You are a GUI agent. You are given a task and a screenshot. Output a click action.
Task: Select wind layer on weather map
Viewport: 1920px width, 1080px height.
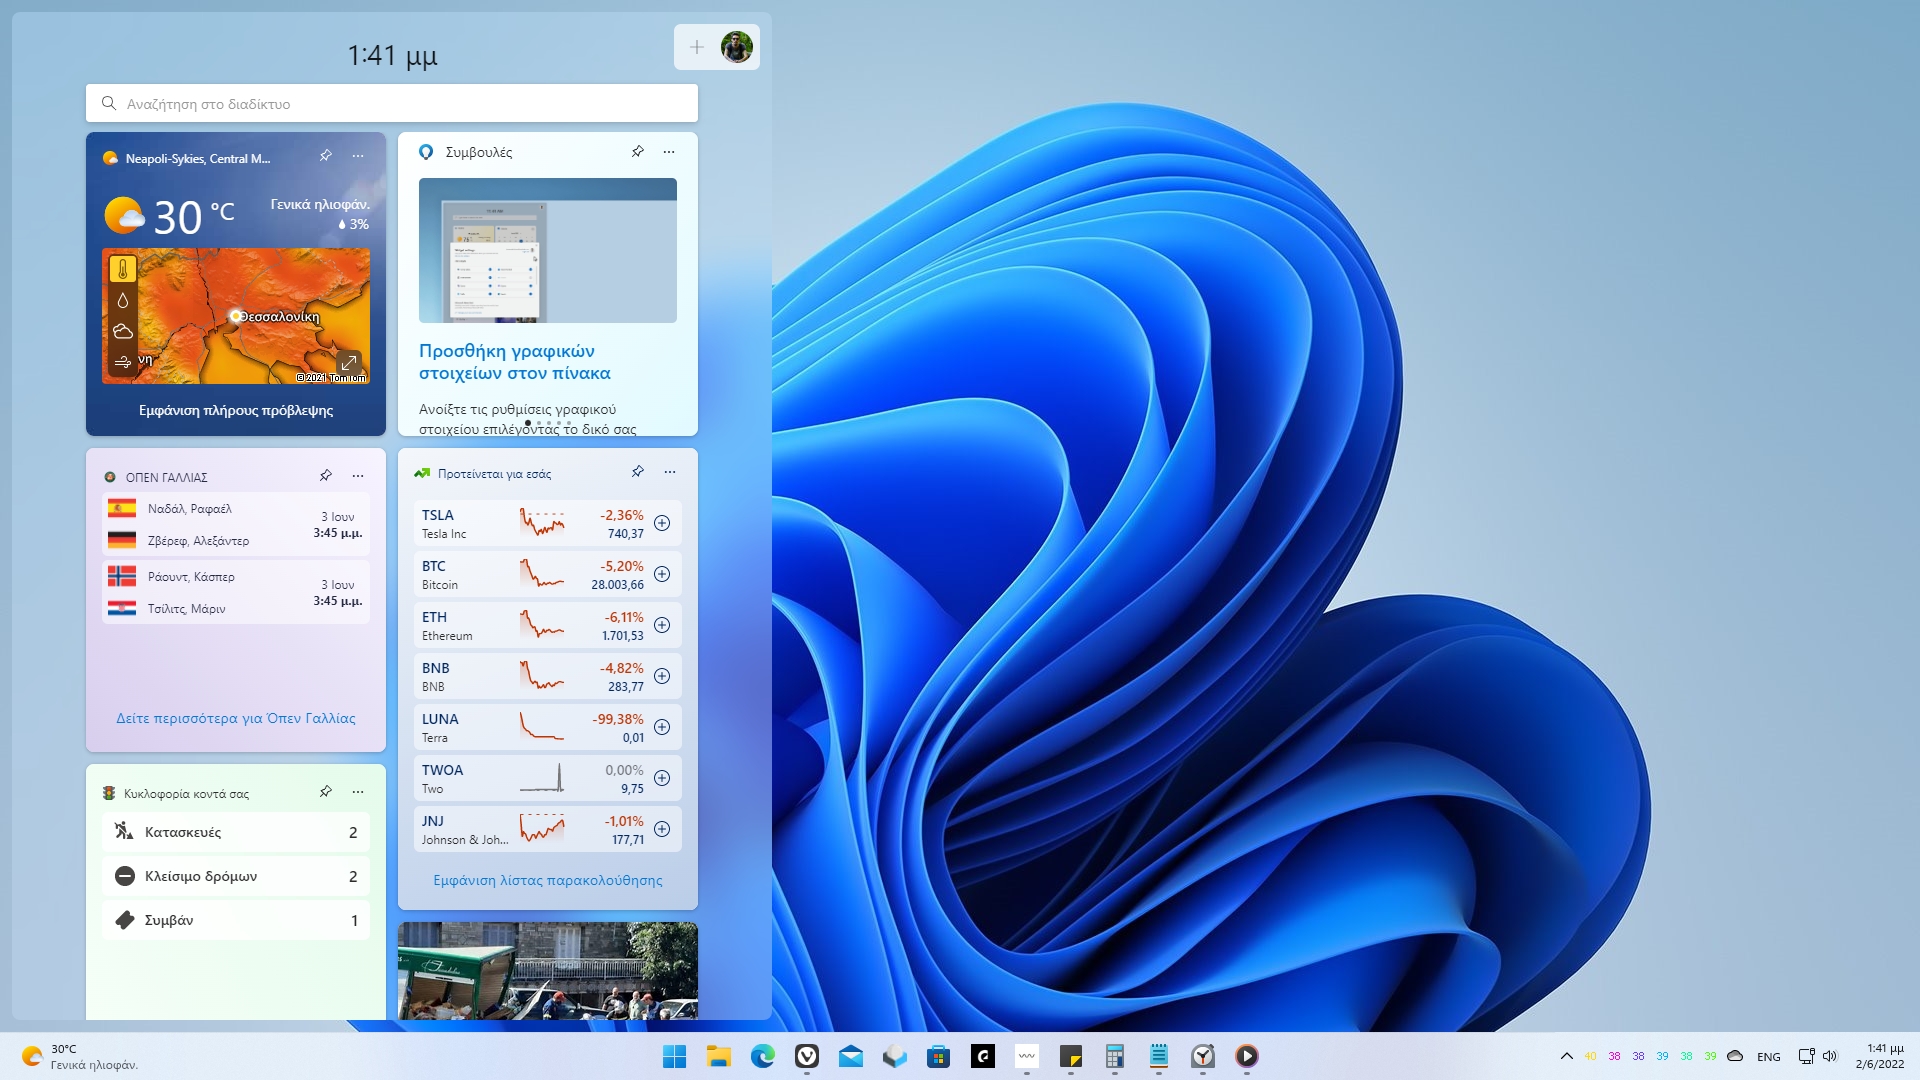tap(123, 362)
